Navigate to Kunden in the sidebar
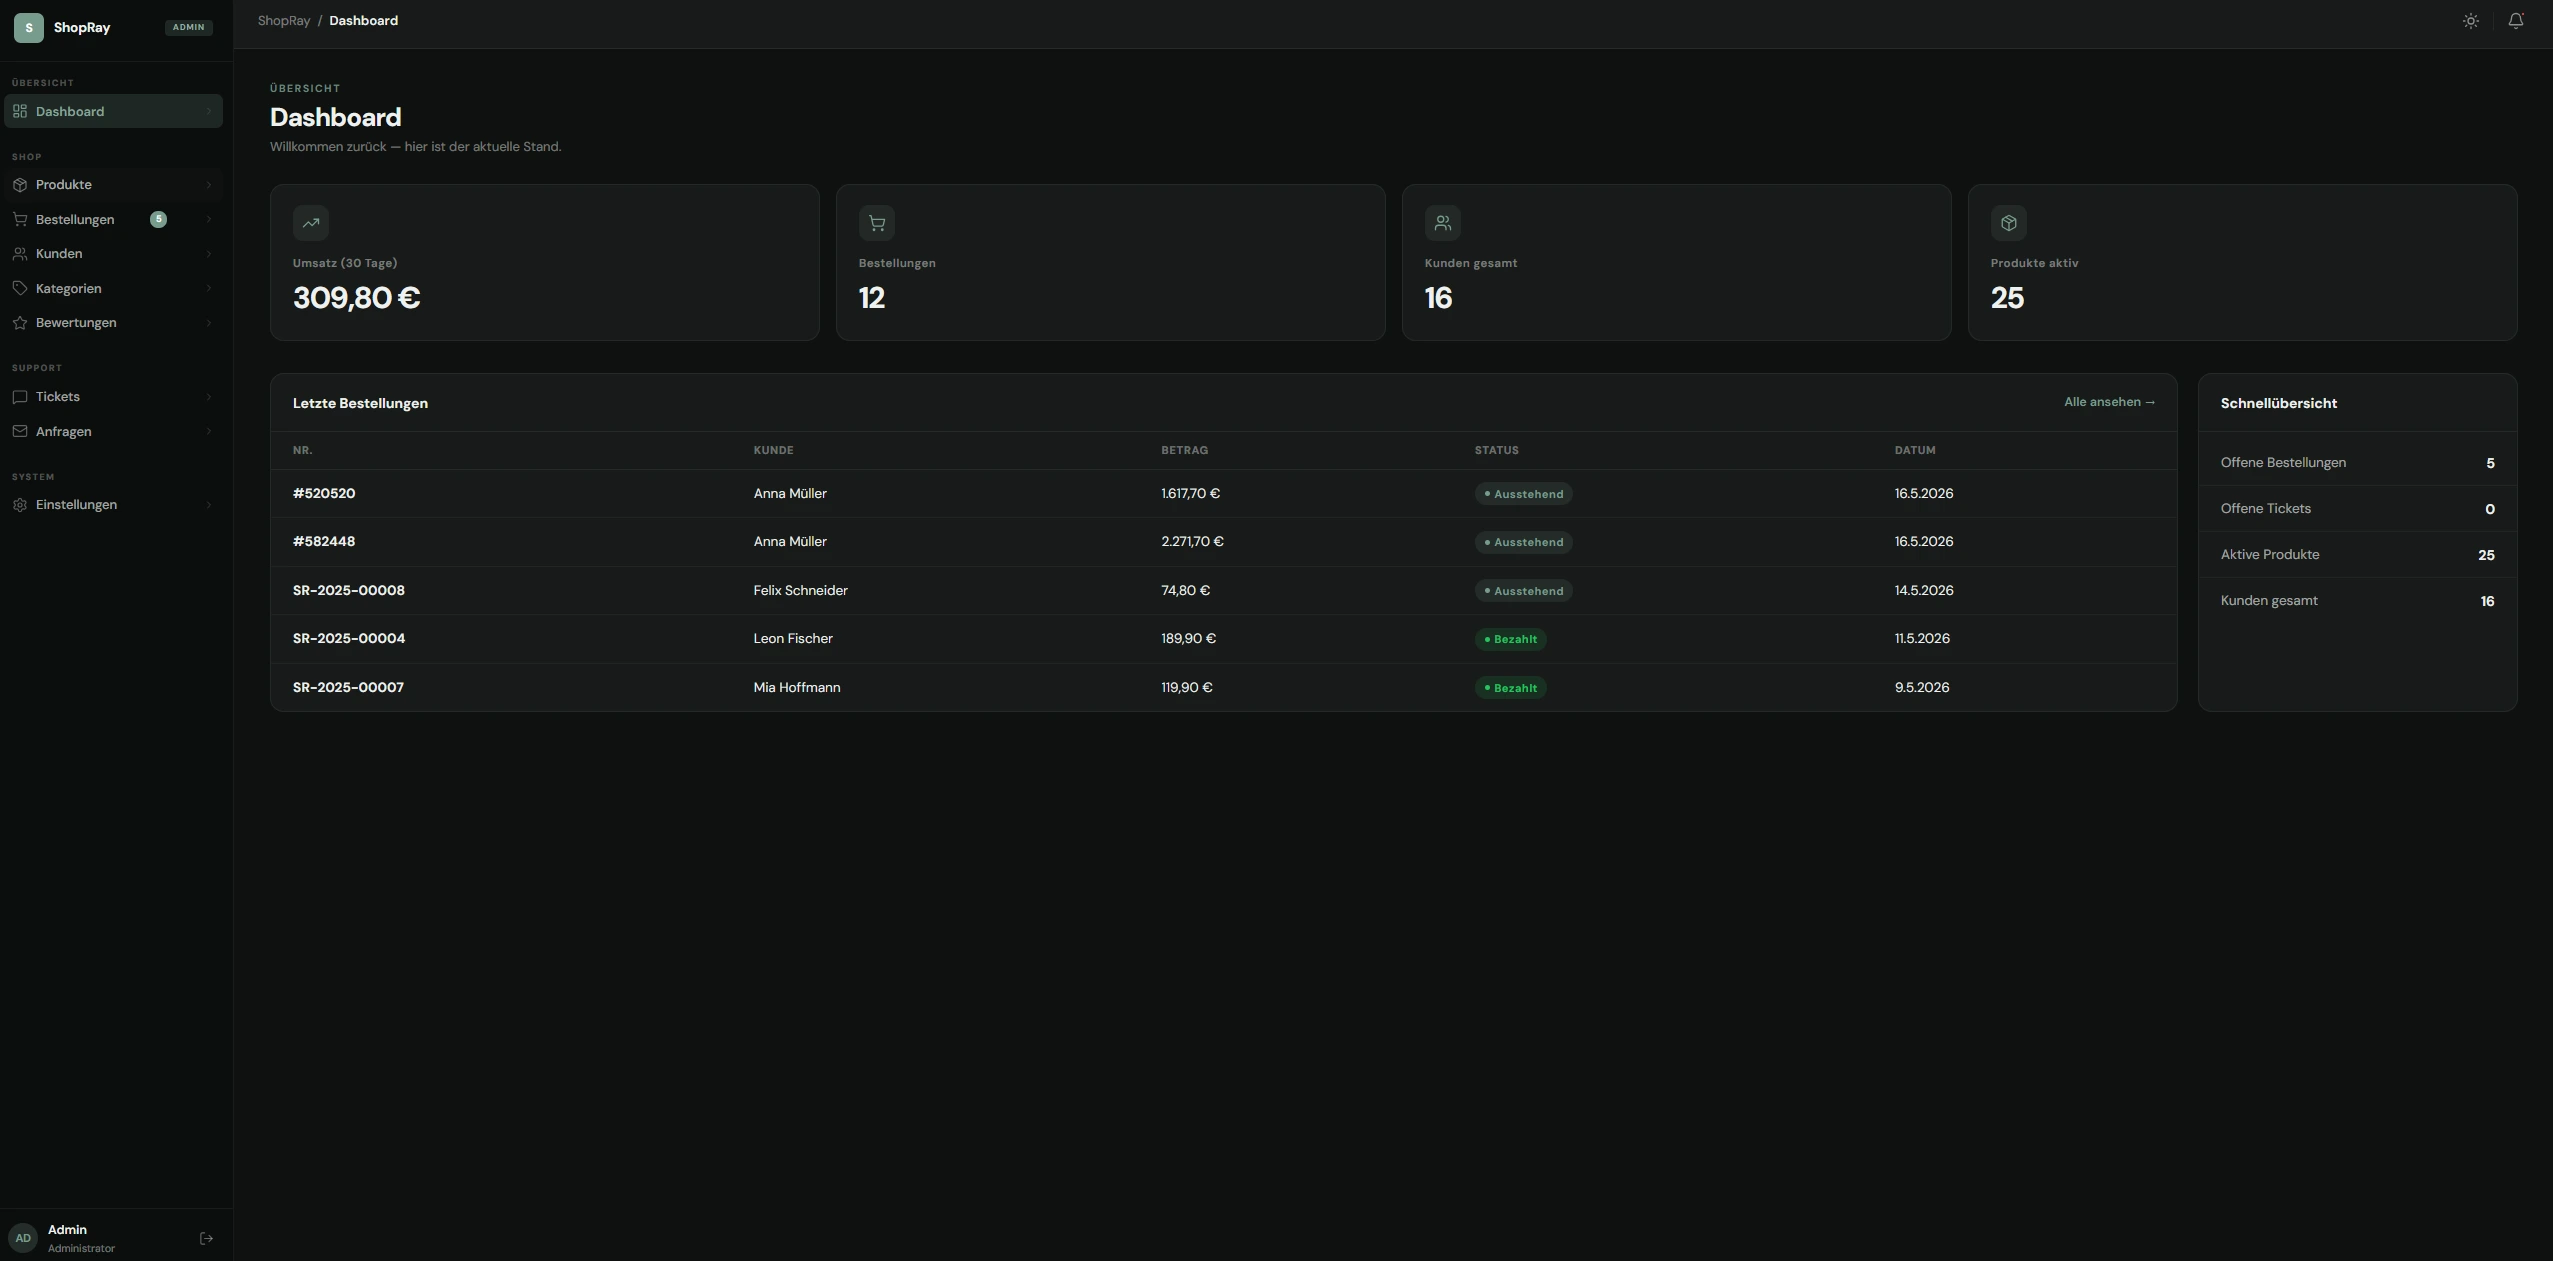This screenshot has height=1261, width=2553. (x=113, y=254)
